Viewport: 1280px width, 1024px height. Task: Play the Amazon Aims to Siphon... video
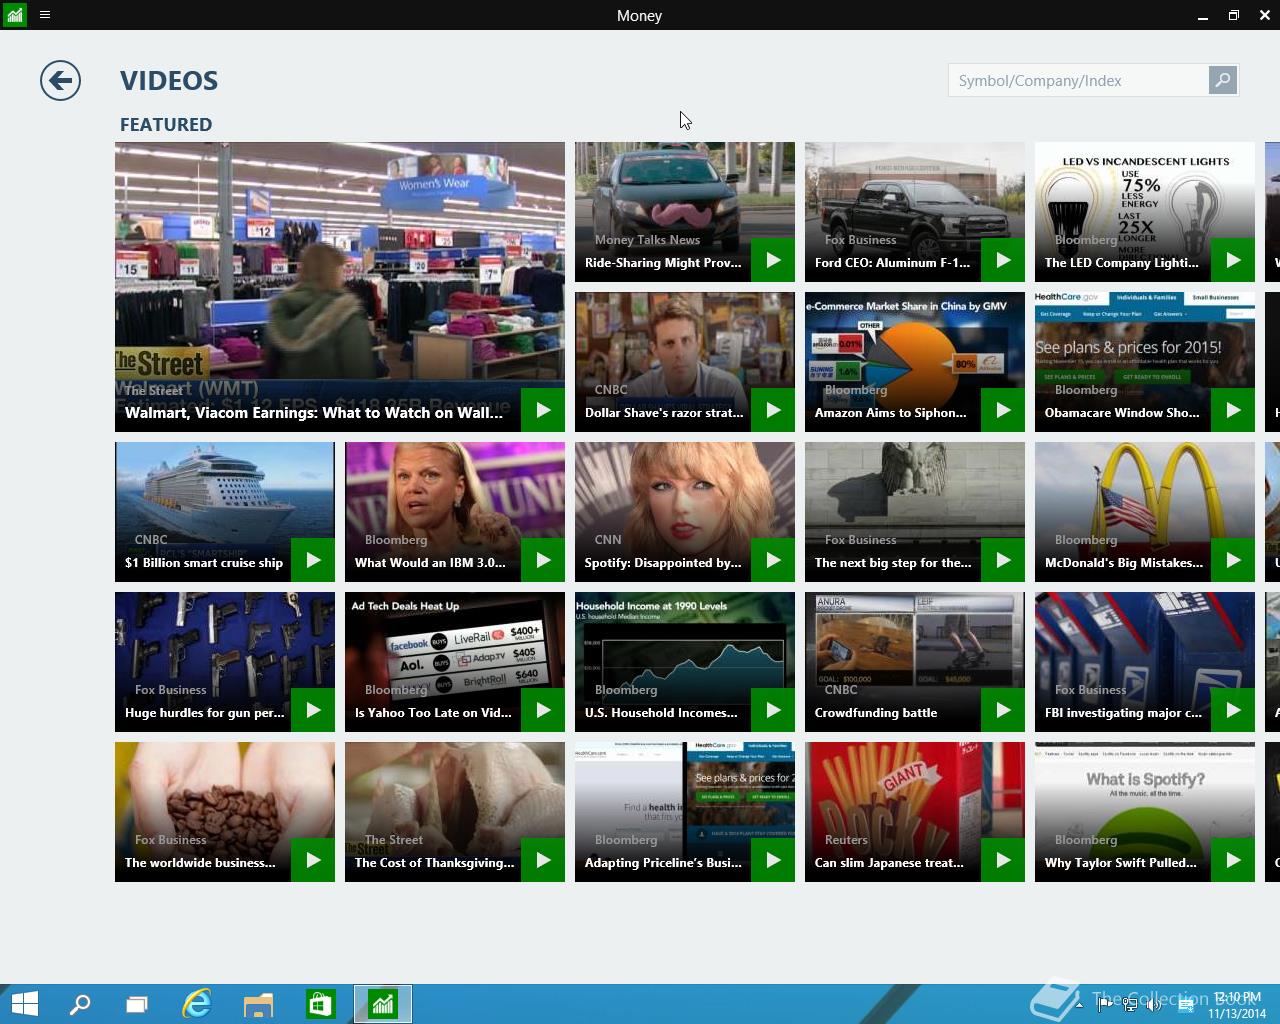pos(1003,410)
